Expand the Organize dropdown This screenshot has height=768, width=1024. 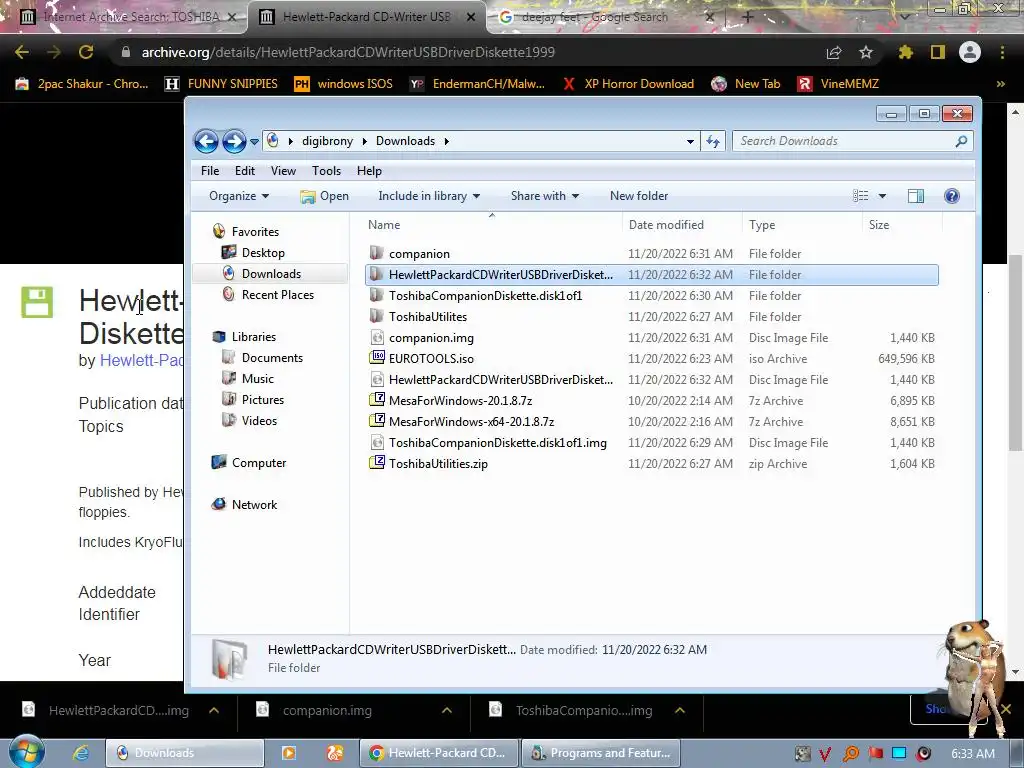tap(239, 196)
